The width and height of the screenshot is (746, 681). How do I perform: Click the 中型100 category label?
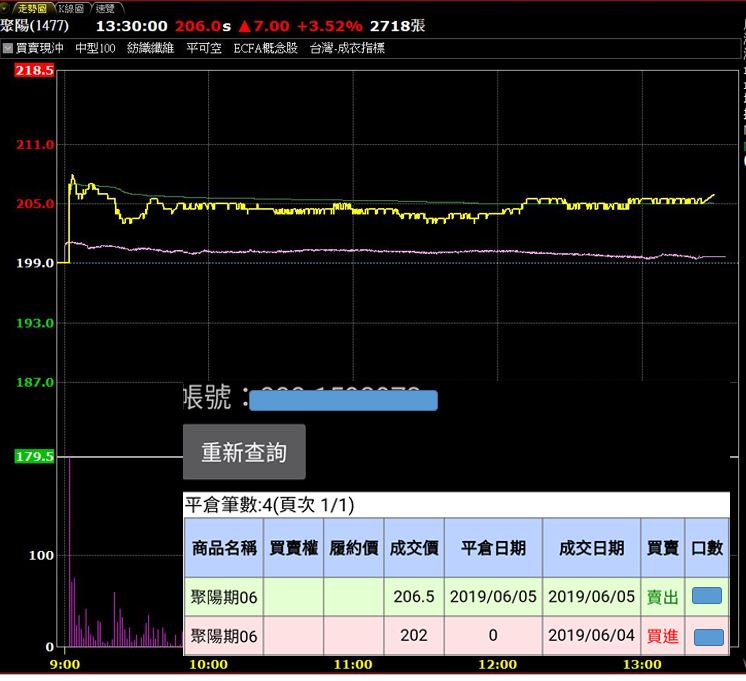[95, 48]
